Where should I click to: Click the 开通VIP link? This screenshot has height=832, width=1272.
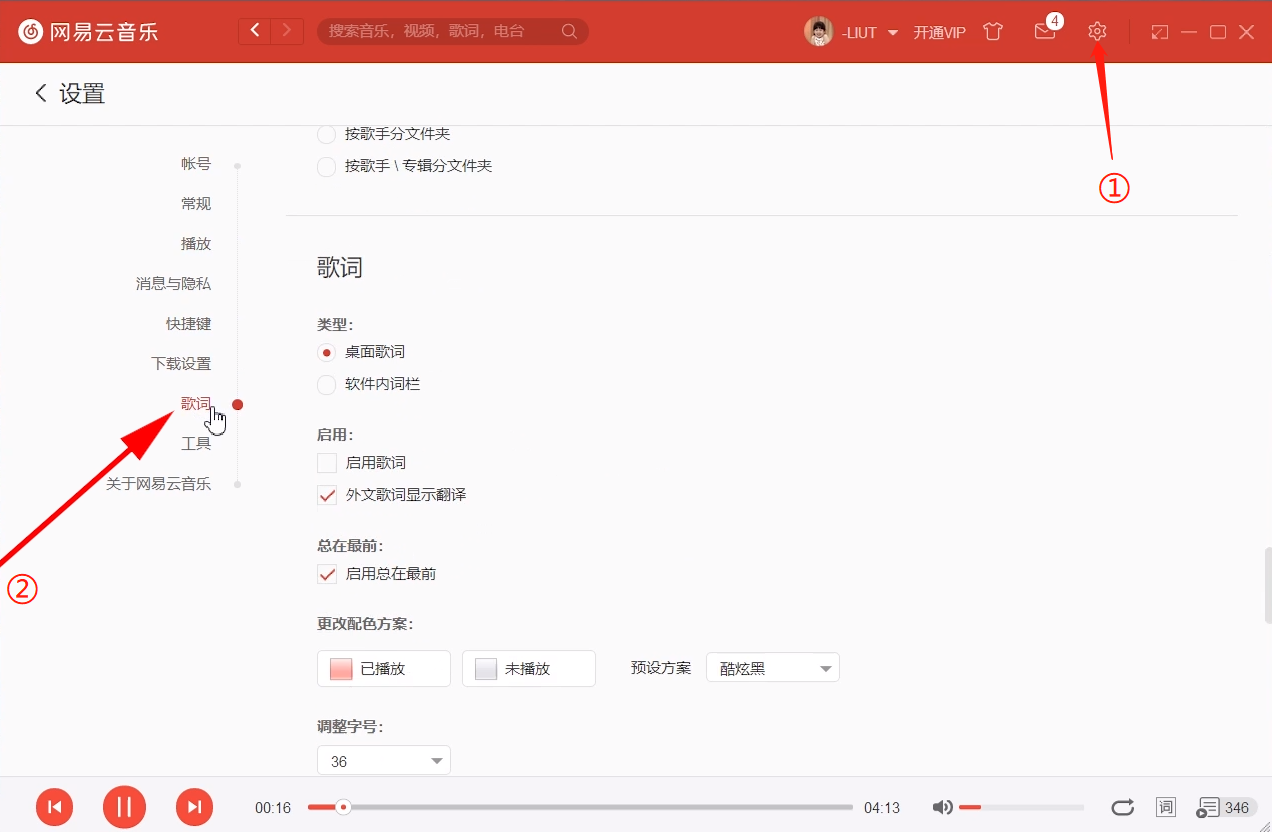click(938, 32)
